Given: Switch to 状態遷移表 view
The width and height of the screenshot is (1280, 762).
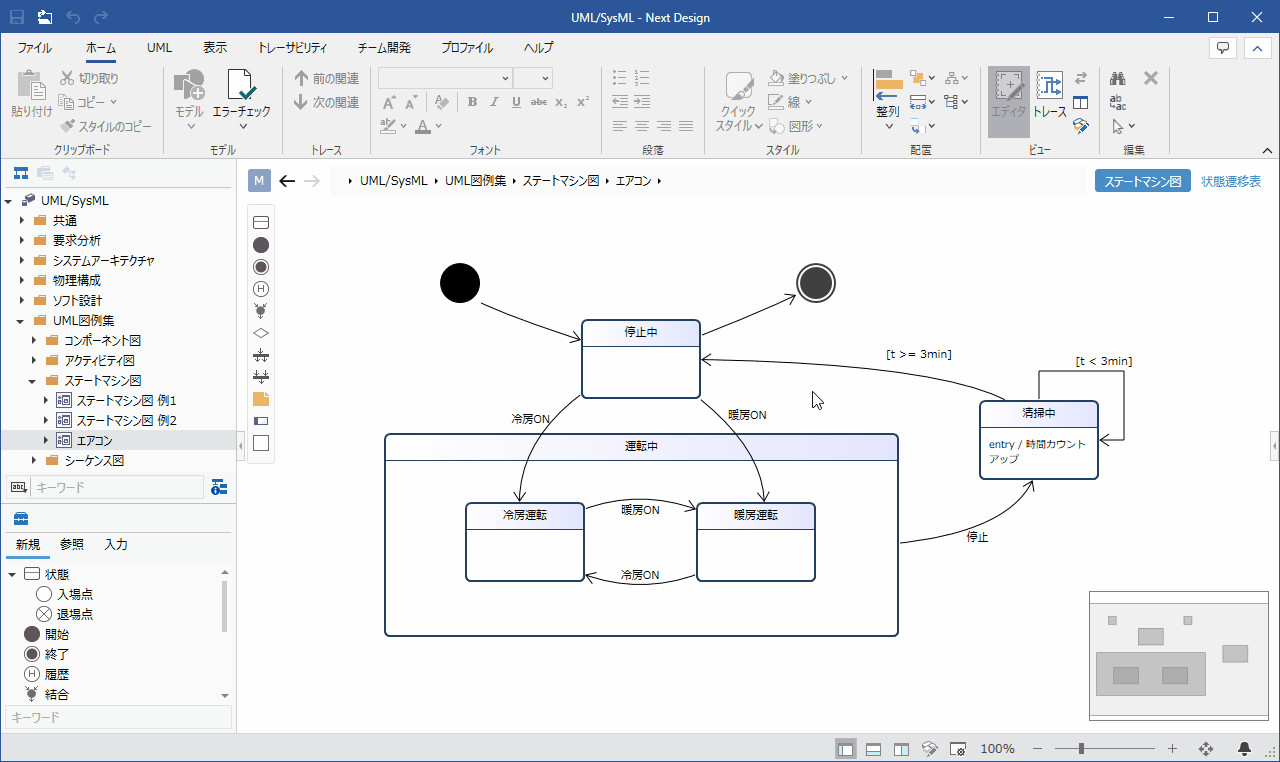Looking at the screenshot, I should tap(1231, 181).
